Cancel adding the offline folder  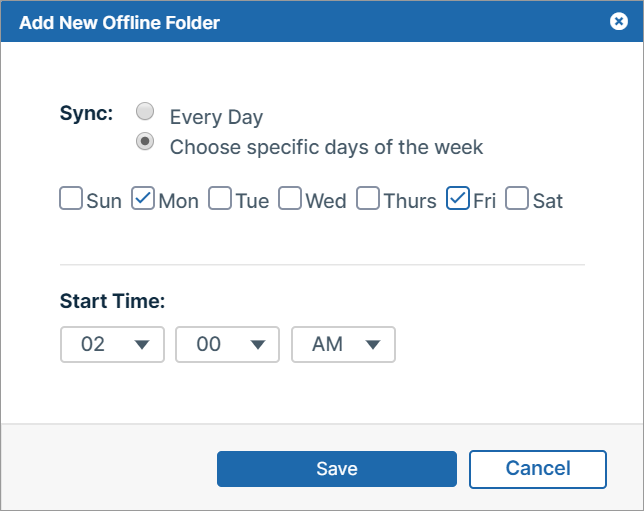coord(538,469)
